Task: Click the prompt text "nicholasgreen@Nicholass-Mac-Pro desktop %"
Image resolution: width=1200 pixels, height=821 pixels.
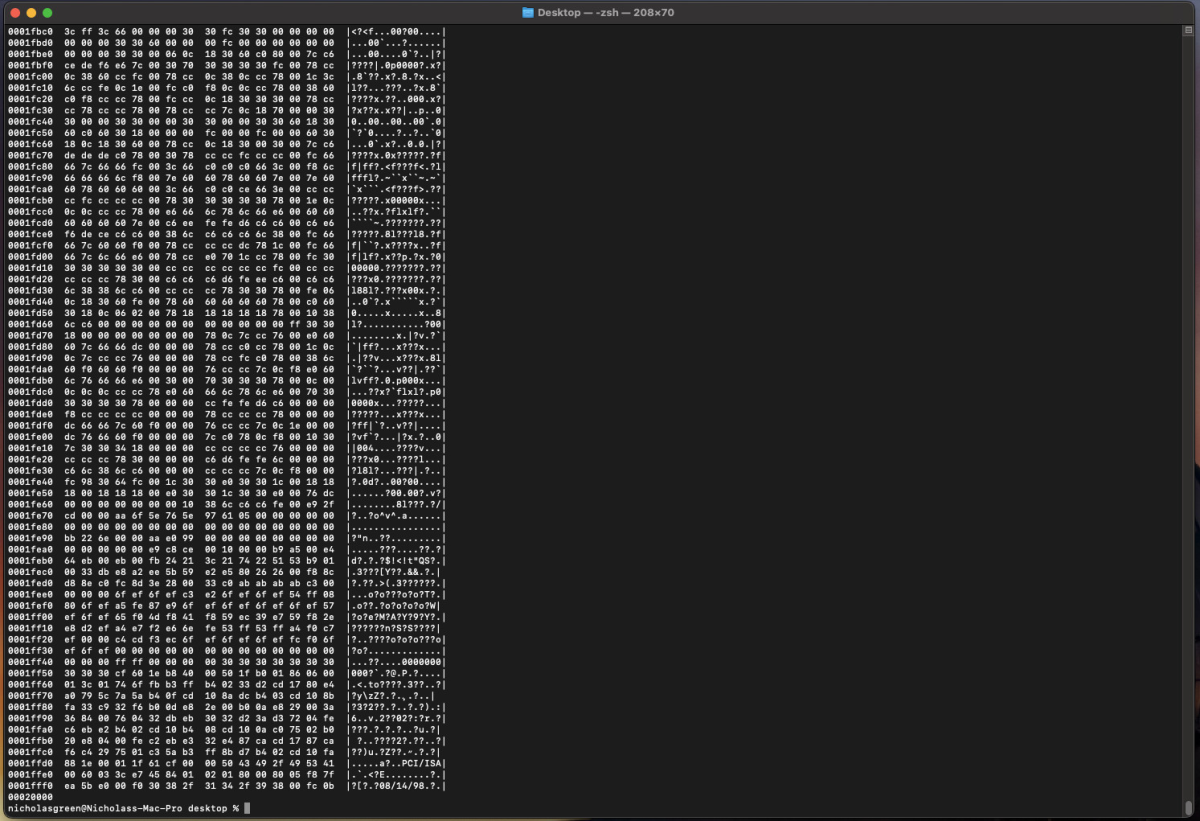Action: 123,807
